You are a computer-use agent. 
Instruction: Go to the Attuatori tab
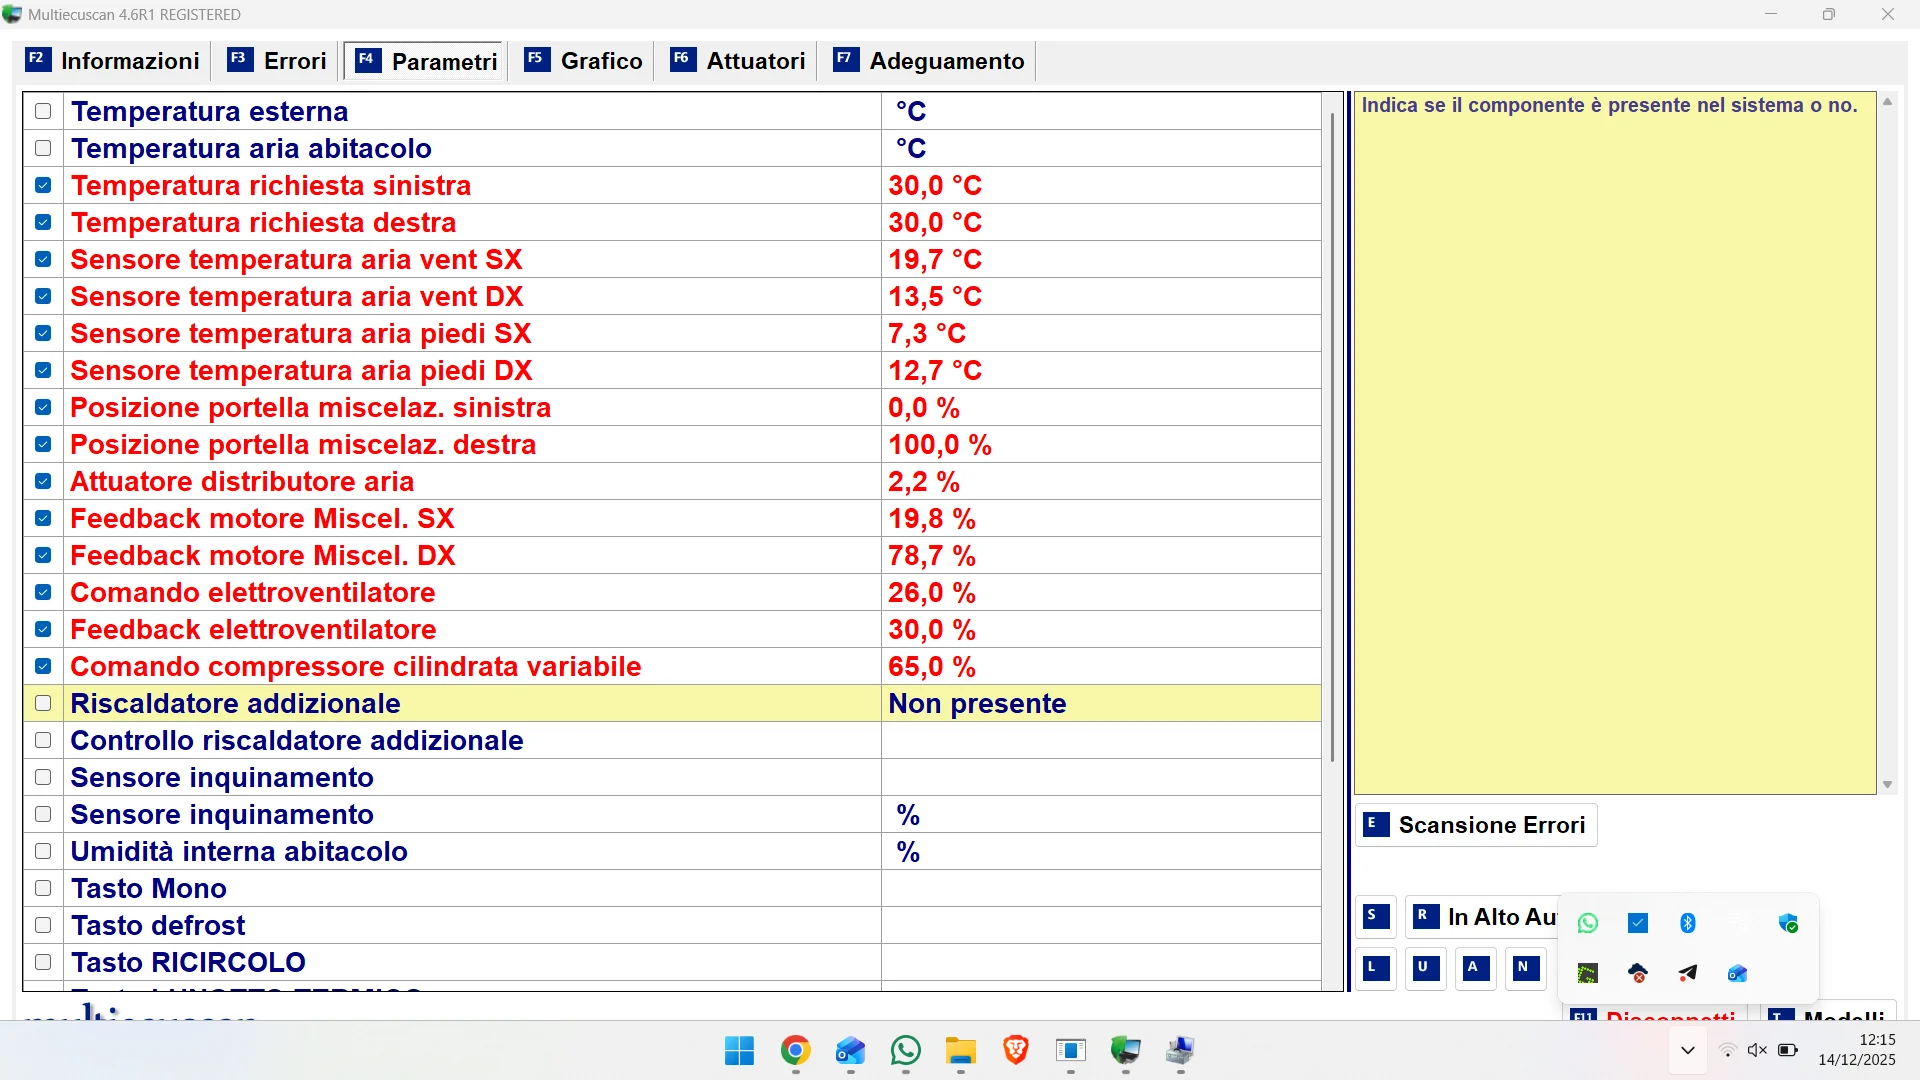(738, 61)
